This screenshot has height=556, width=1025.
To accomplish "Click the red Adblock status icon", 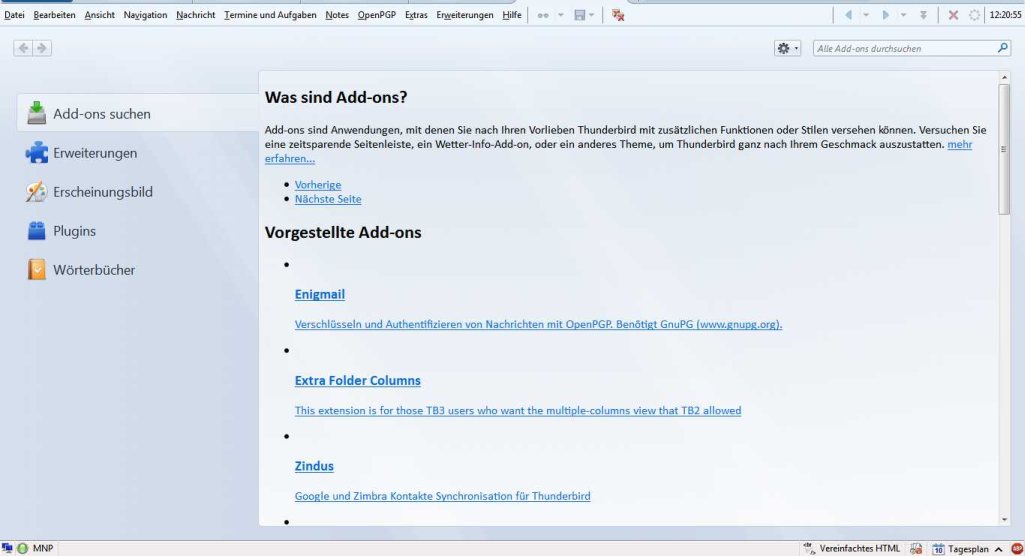I will [1018, 549].
